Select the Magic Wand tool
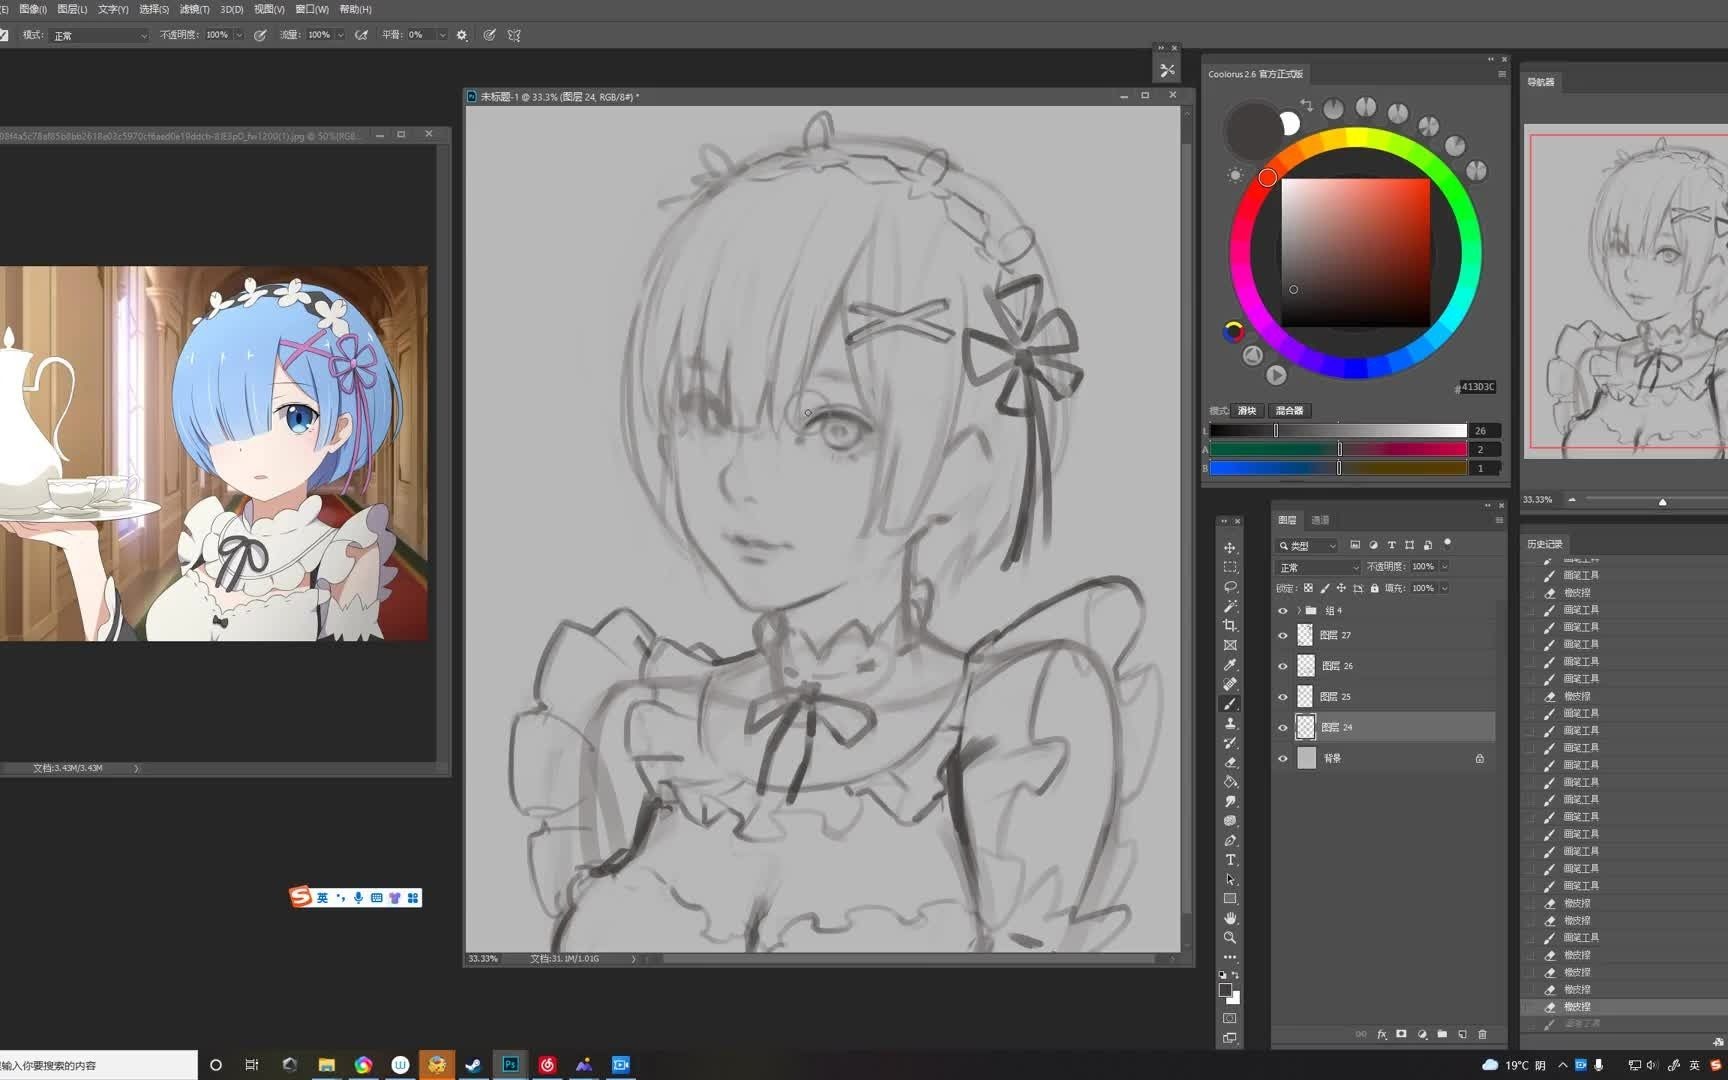Screen dimensions: 1728x1080 pyautogui.click(x=1230, y=606)
